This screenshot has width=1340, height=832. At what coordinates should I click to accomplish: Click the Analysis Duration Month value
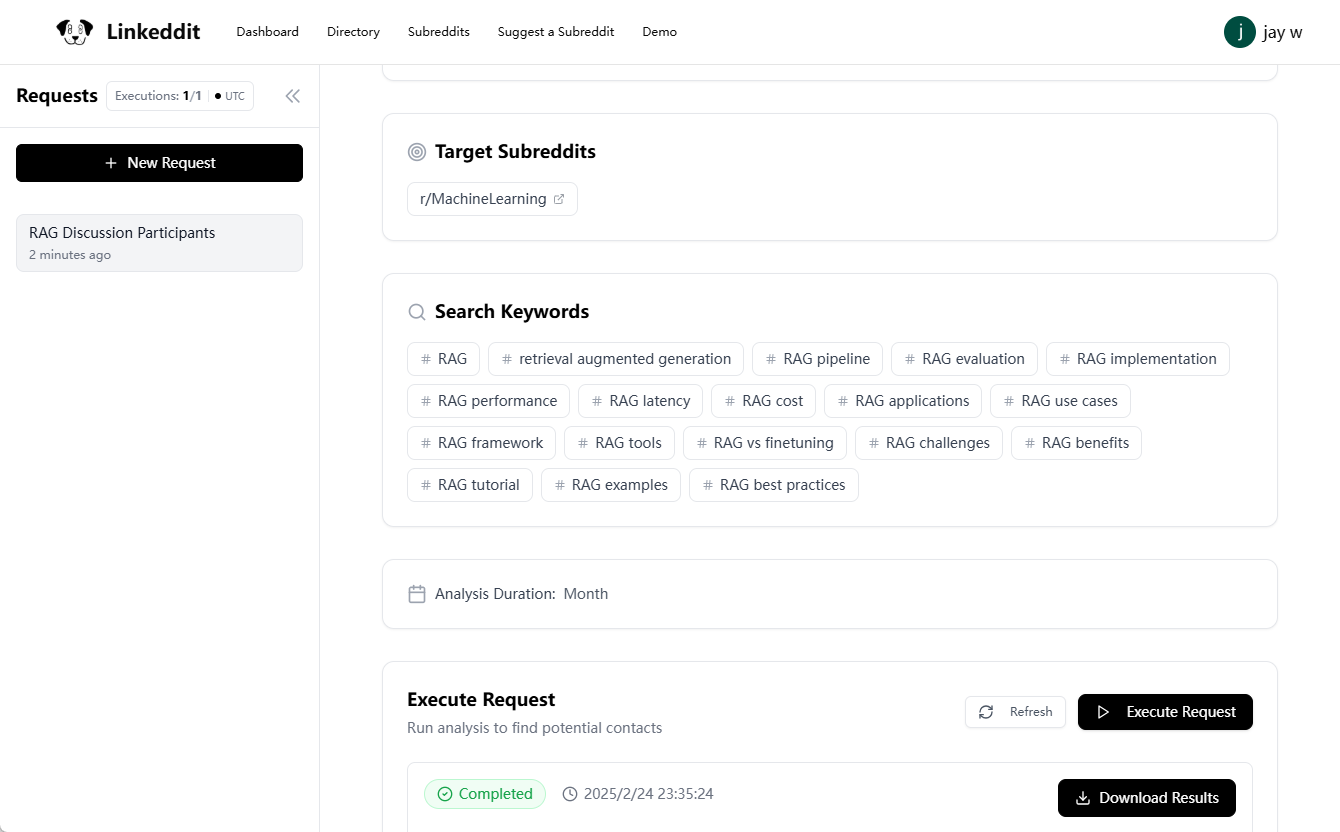[586, 594]
